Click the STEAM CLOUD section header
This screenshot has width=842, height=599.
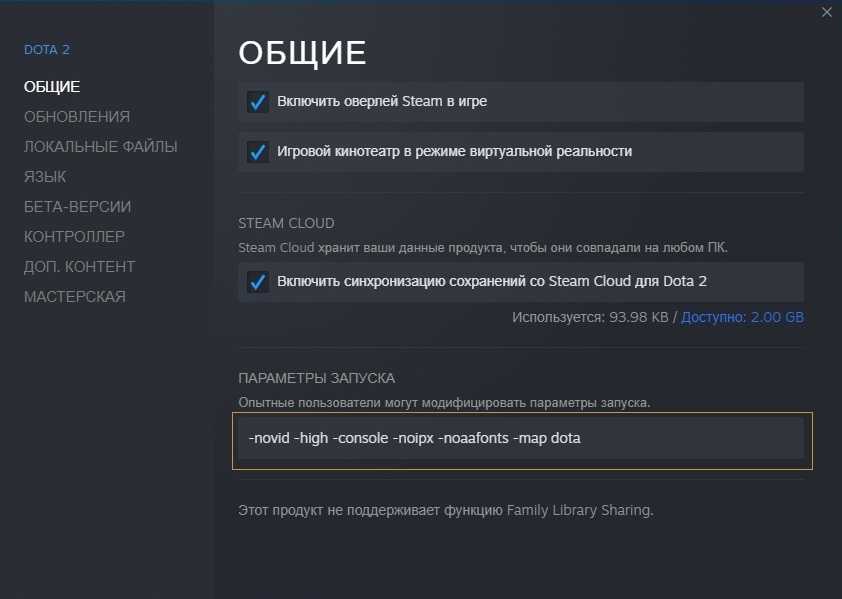coord(286,223)
